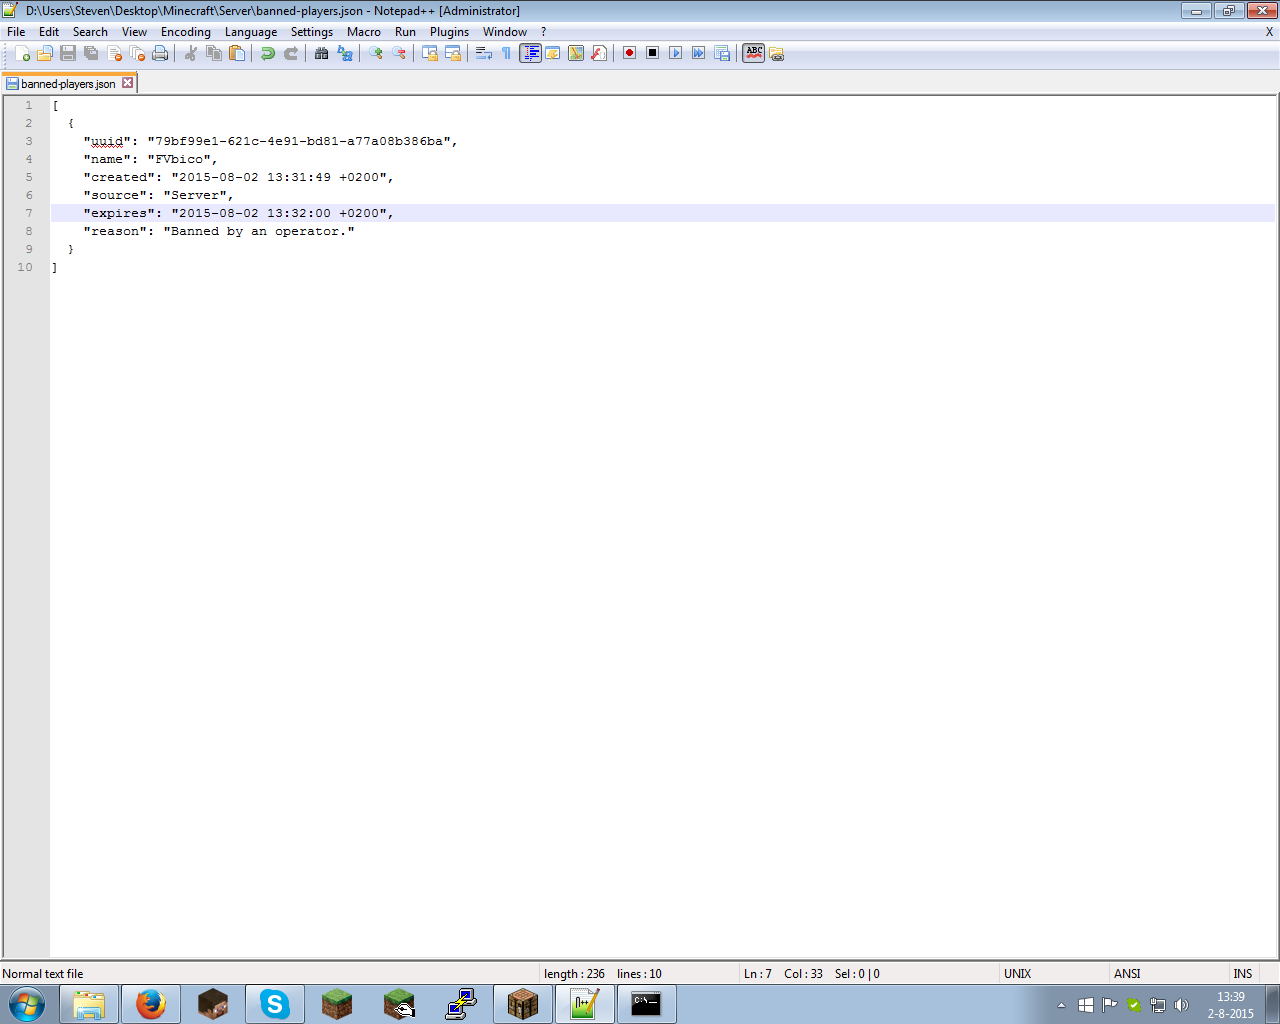Click the "Banned by an operator." text
1280x1024 pixels.
point(259,231)
